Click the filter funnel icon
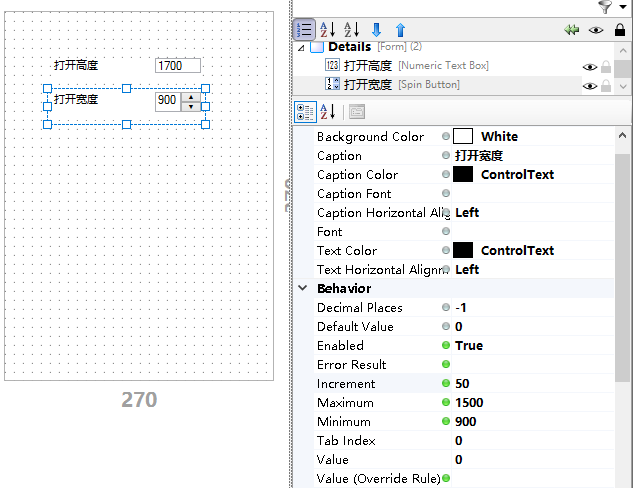 (x=605, y=7)
